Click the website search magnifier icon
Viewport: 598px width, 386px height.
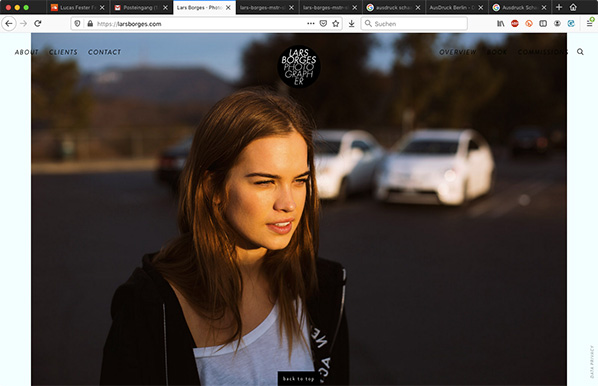click(x=580, y=52)
